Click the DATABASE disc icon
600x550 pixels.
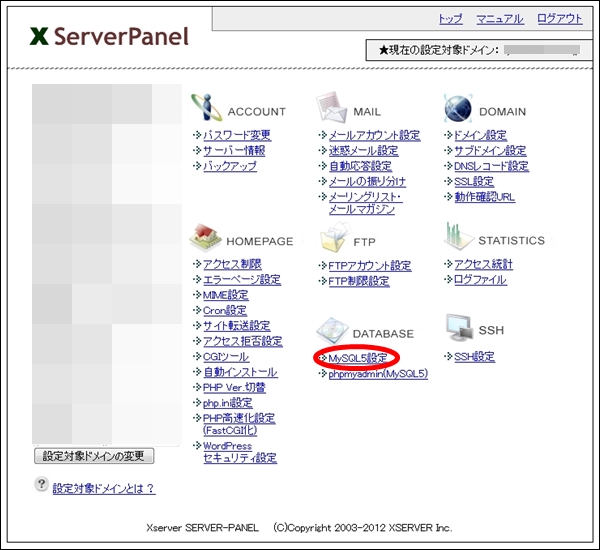(x=332, y=331)
